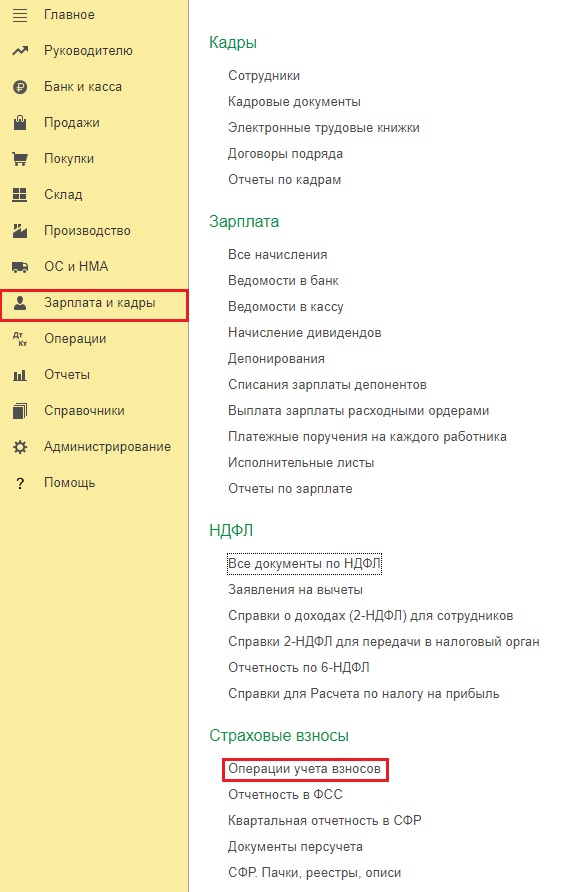Click the shopping bag icon for Продажи
Viewport: 569px width, 892px height.
pos(20,122)
